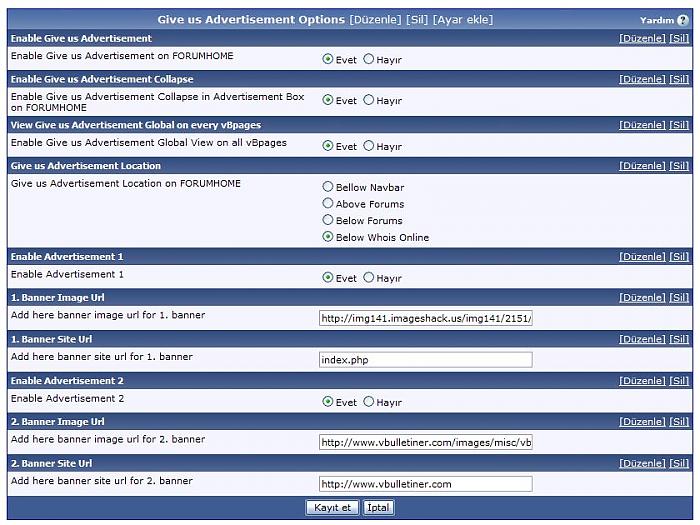The height and width of the screenshot is (525, 700).
Task: Select Hayır for Advertisement Collapse option
Action: 369,100
